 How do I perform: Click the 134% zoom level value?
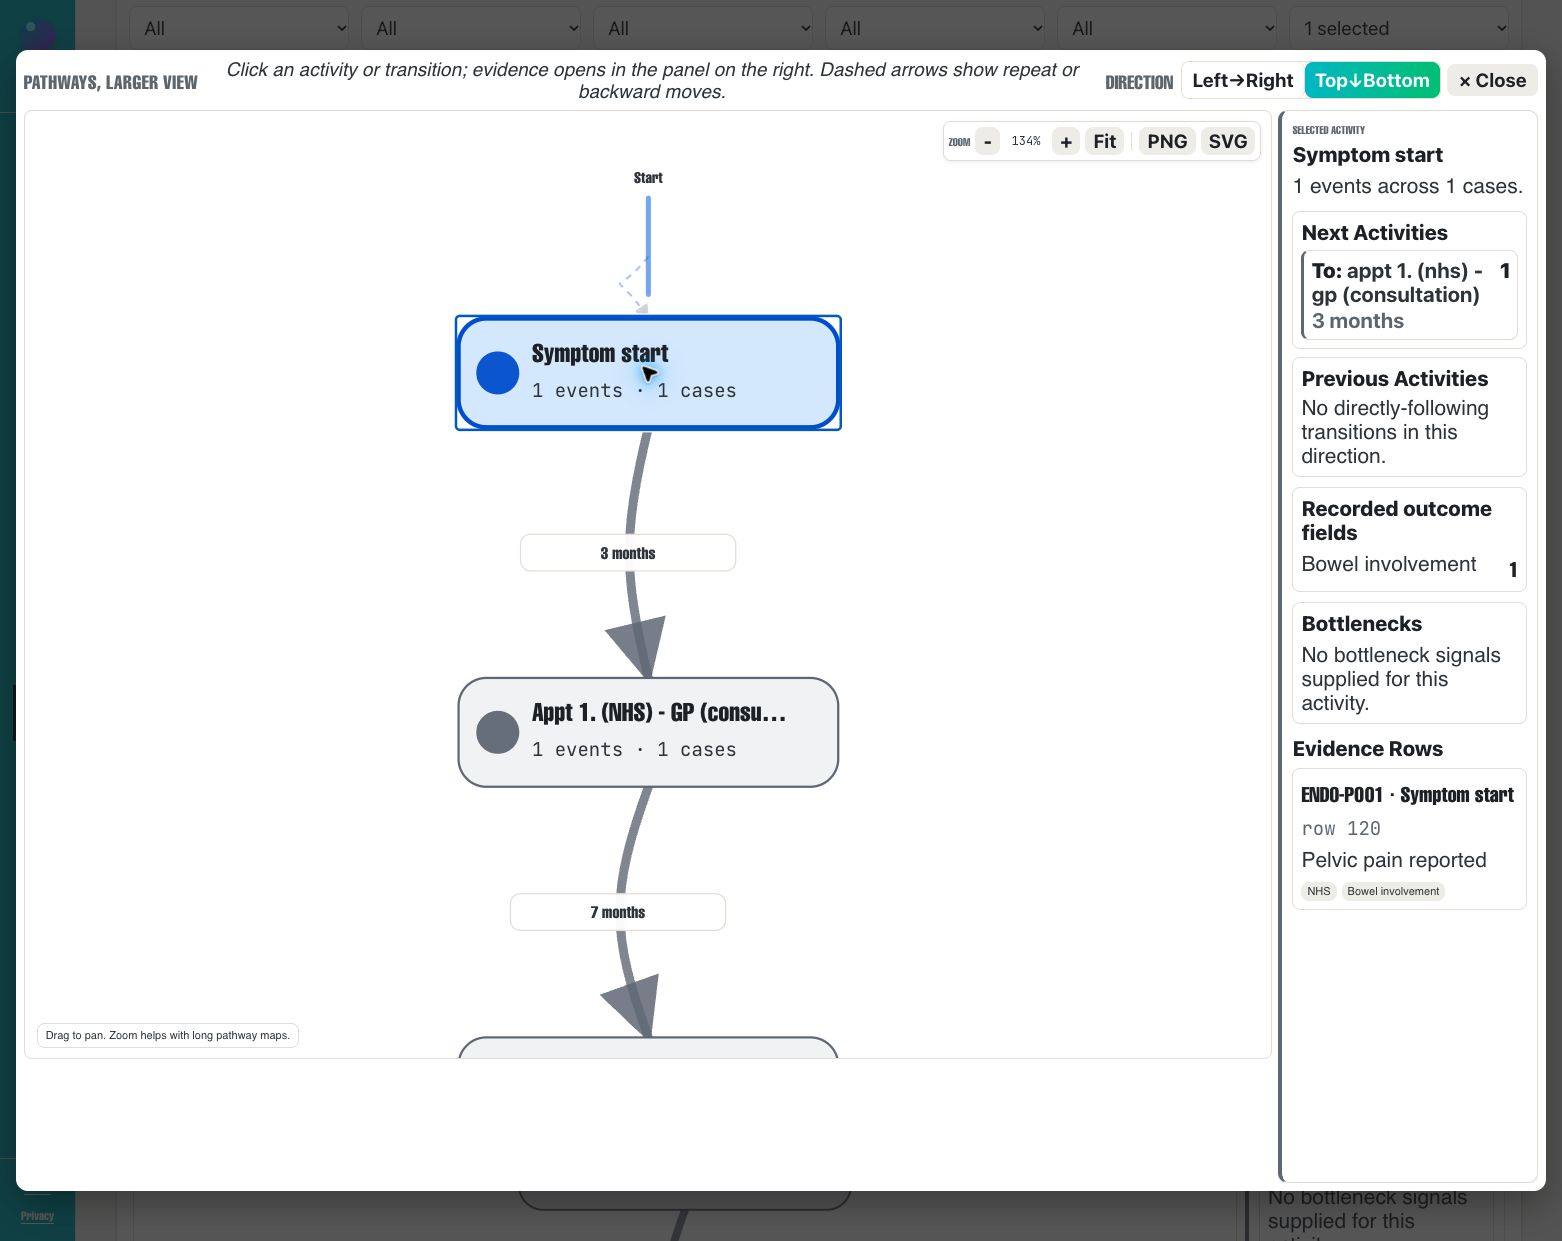(1026, 141)
